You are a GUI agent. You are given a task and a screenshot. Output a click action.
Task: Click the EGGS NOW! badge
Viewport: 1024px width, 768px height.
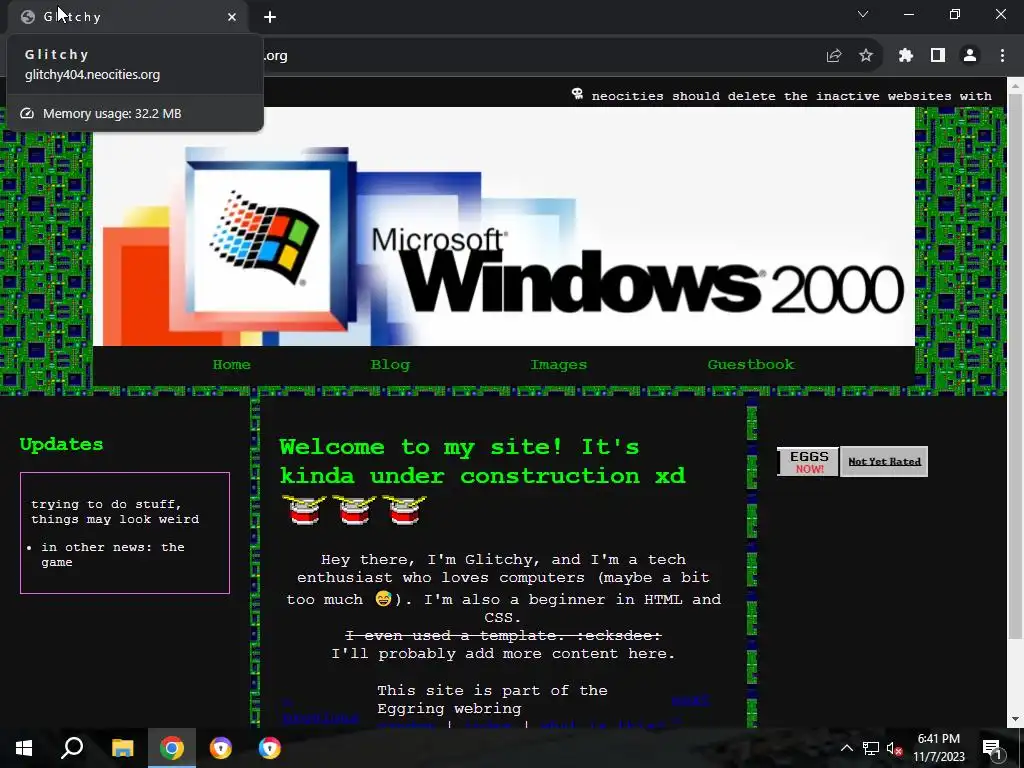click(x=808, y=462)
